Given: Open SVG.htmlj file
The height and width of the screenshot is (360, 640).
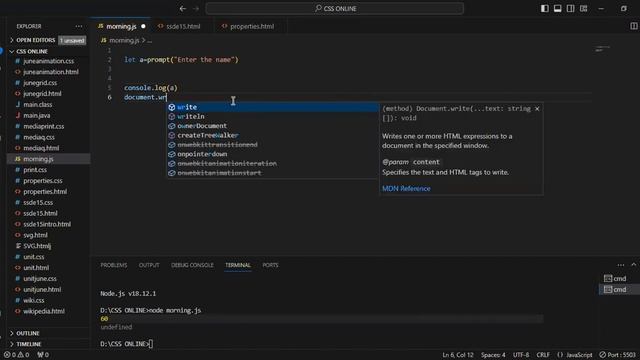Looking at the screenshot, I should point(37,246).
